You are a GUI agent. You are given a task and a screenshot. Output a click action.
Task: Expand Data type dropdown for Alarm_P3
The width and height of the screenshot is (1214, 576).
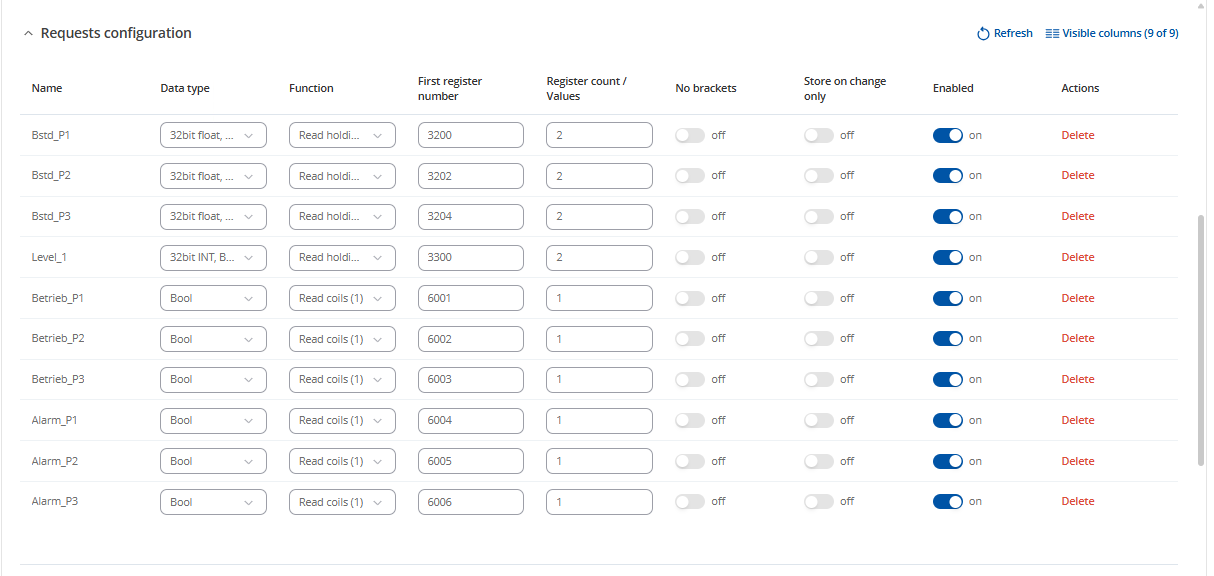[x=213, y=502]
